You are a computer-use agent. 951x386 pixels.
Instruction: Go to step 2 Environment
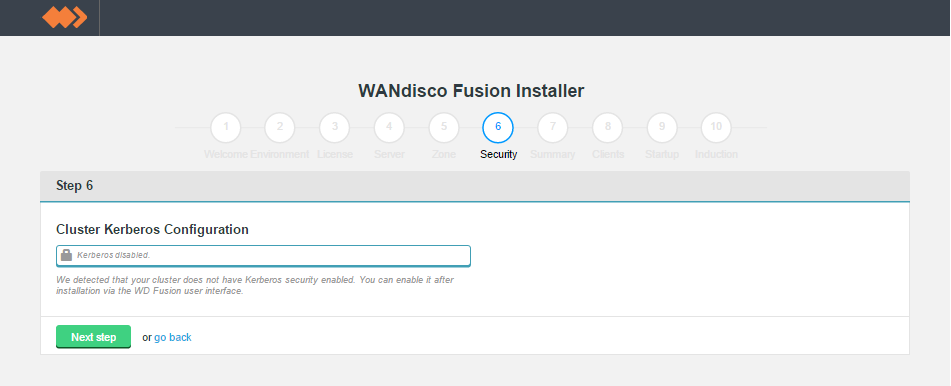pos(280,127)
